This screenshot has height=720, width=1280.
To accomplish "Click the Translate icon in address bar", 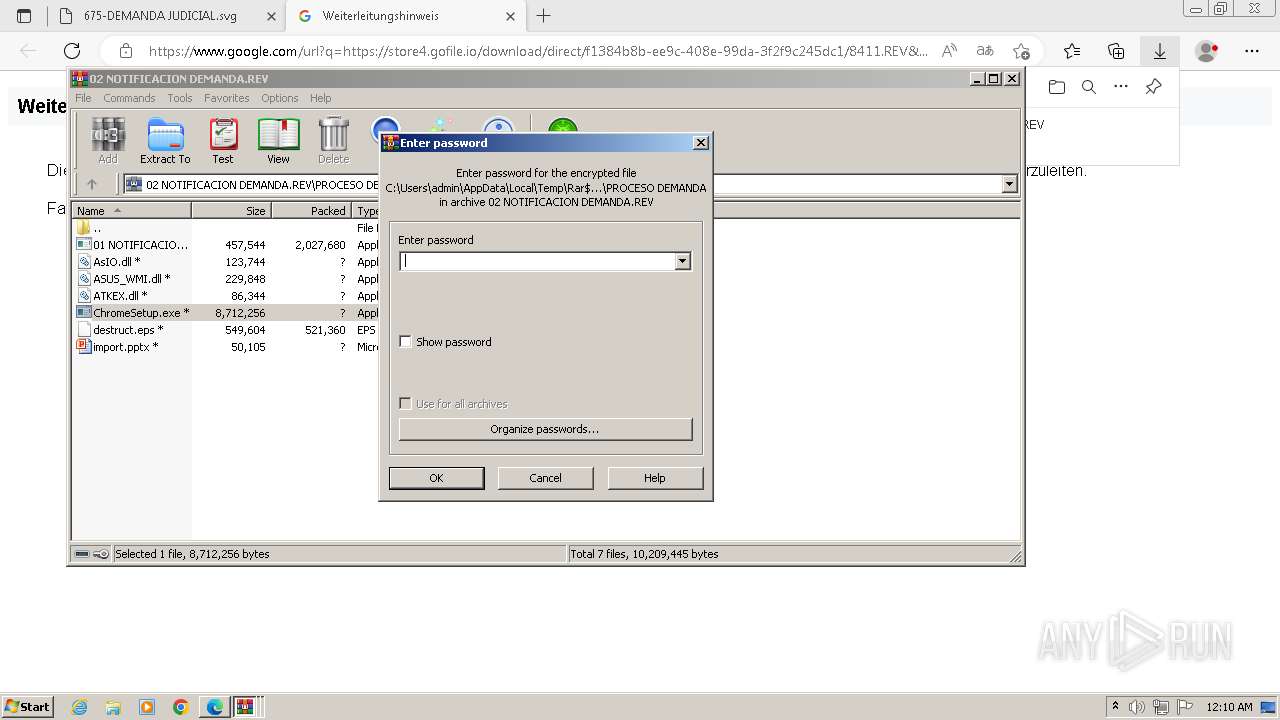I will click(x=985, y=51).
